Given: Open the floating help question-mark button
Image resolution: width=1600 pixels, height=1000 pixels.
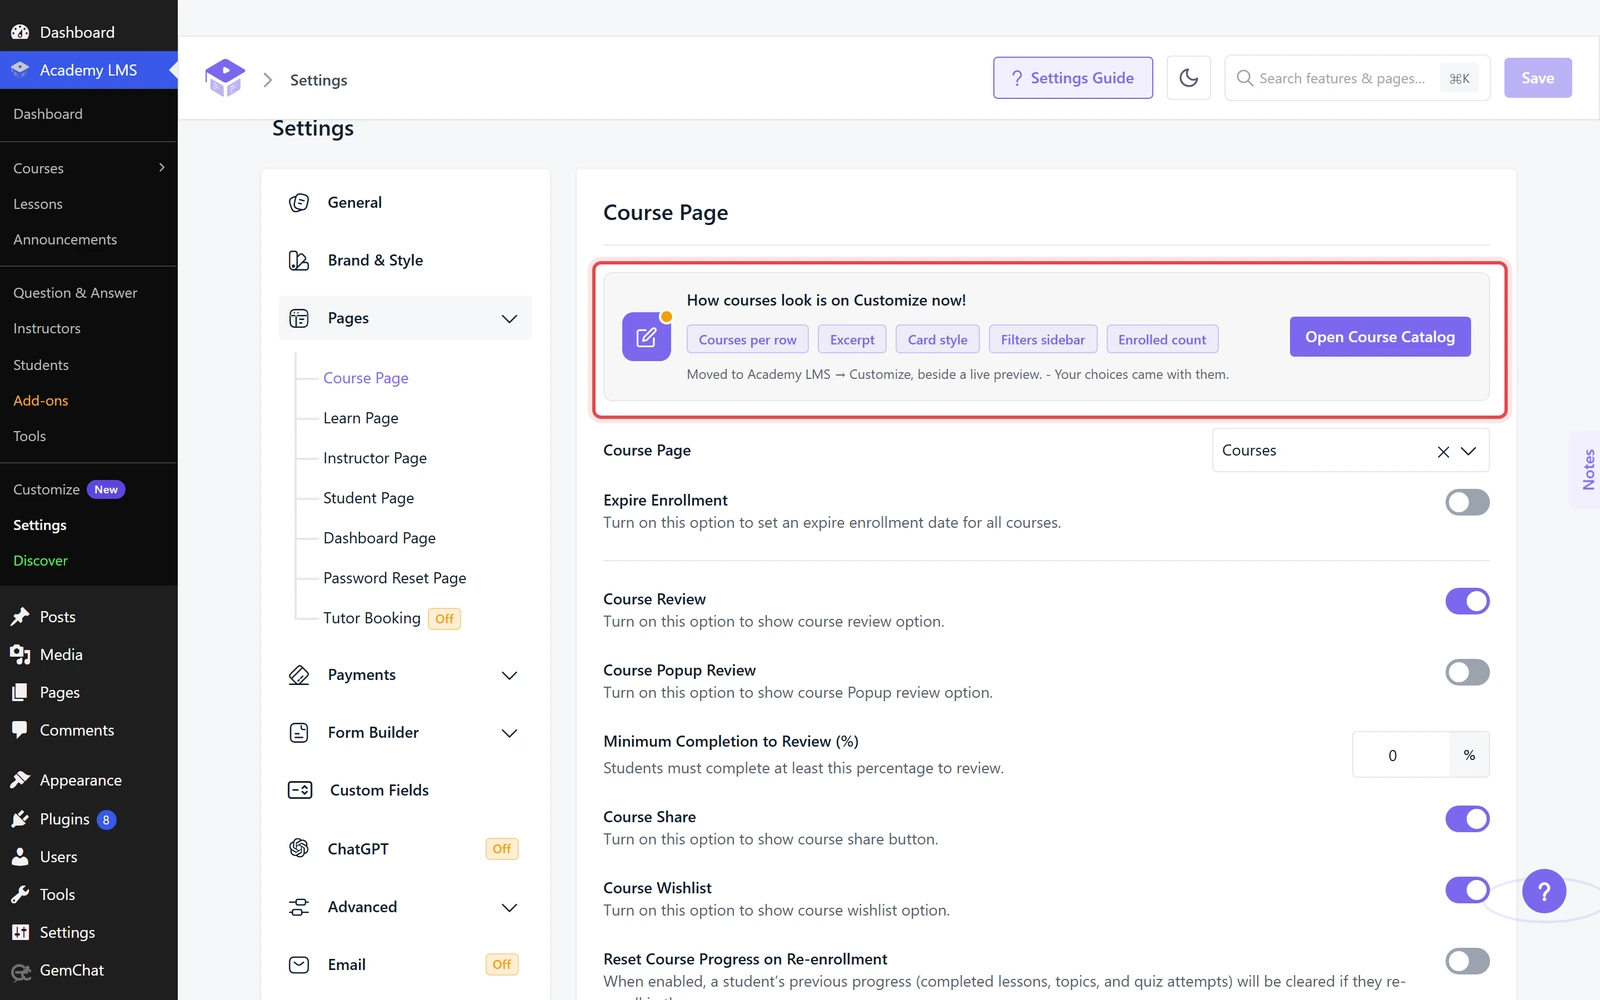Looking at the screenshot, I should coord(1544,891).
